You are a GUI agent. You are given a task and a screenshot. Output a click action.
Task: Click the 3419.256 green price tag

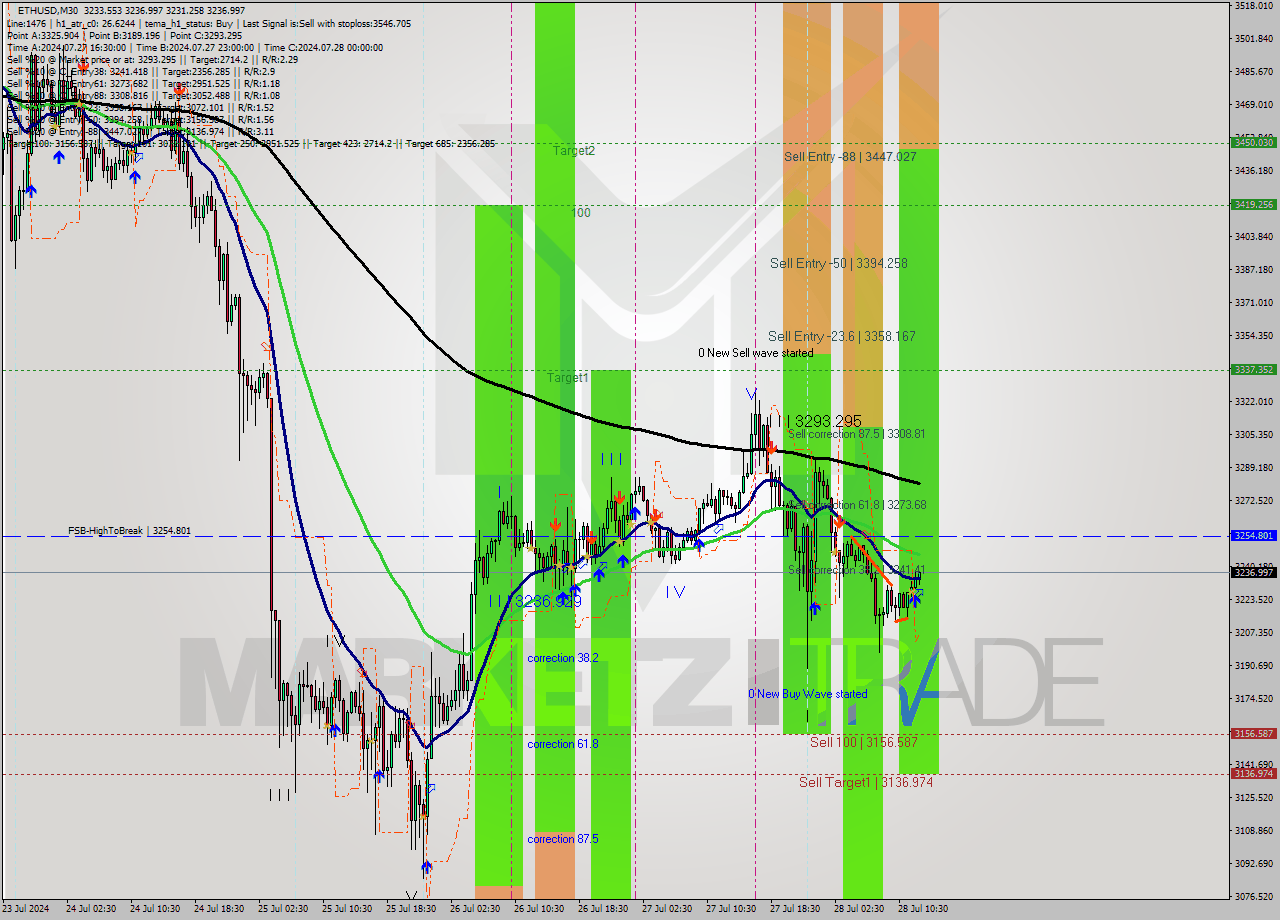click(x=1253, y=205)
